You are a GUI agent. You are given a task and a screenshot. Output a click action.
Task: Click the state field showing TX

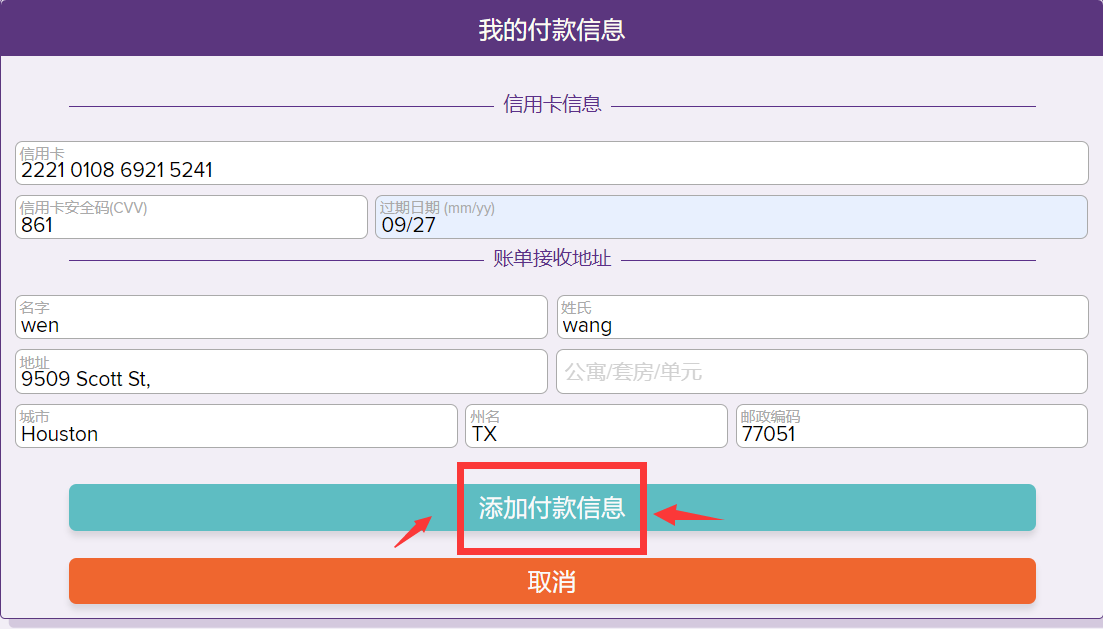(596, 427)
